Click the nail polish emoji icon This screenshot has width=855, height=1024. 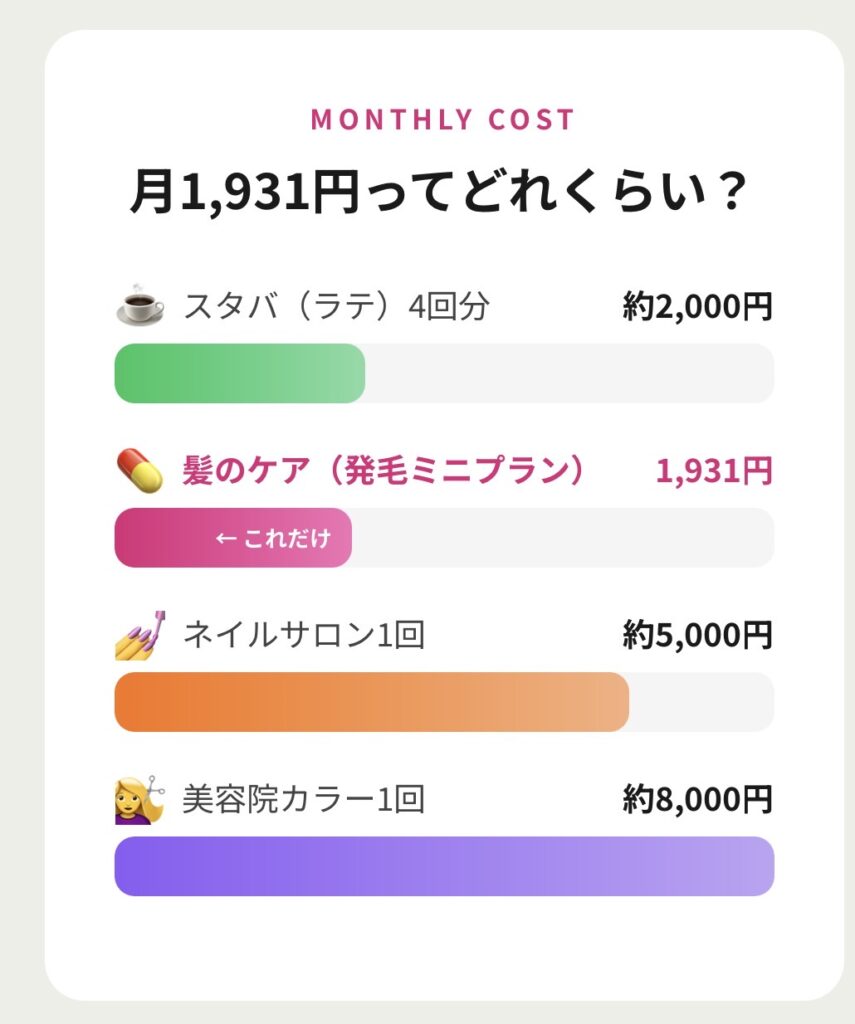tap(140, 635)
